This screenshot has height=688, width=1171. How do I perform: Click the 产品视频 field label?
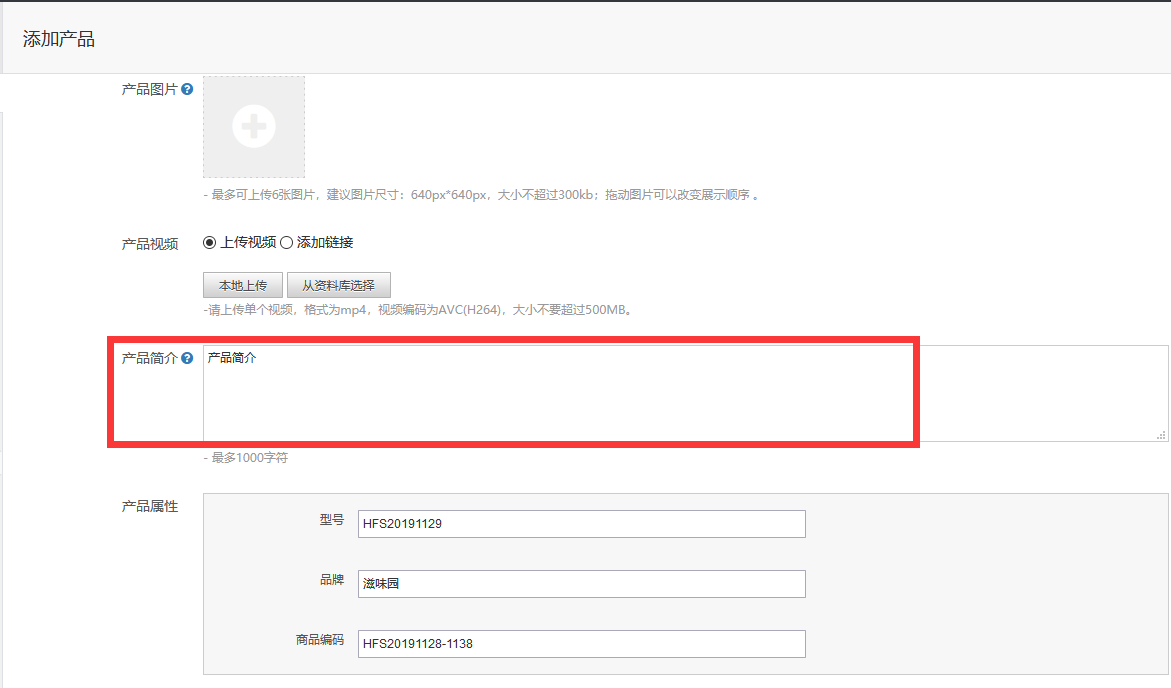149,244
